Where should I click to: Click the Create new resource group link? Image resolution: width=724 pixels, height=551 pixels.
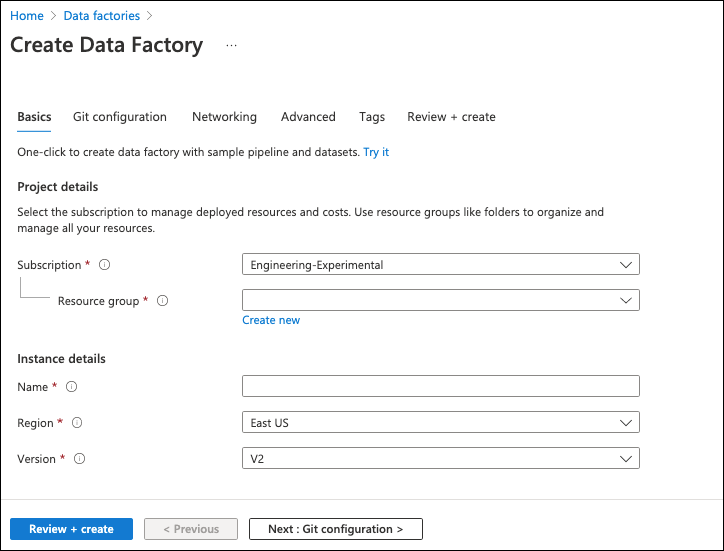pyautogui.click(x=271, y=320)
